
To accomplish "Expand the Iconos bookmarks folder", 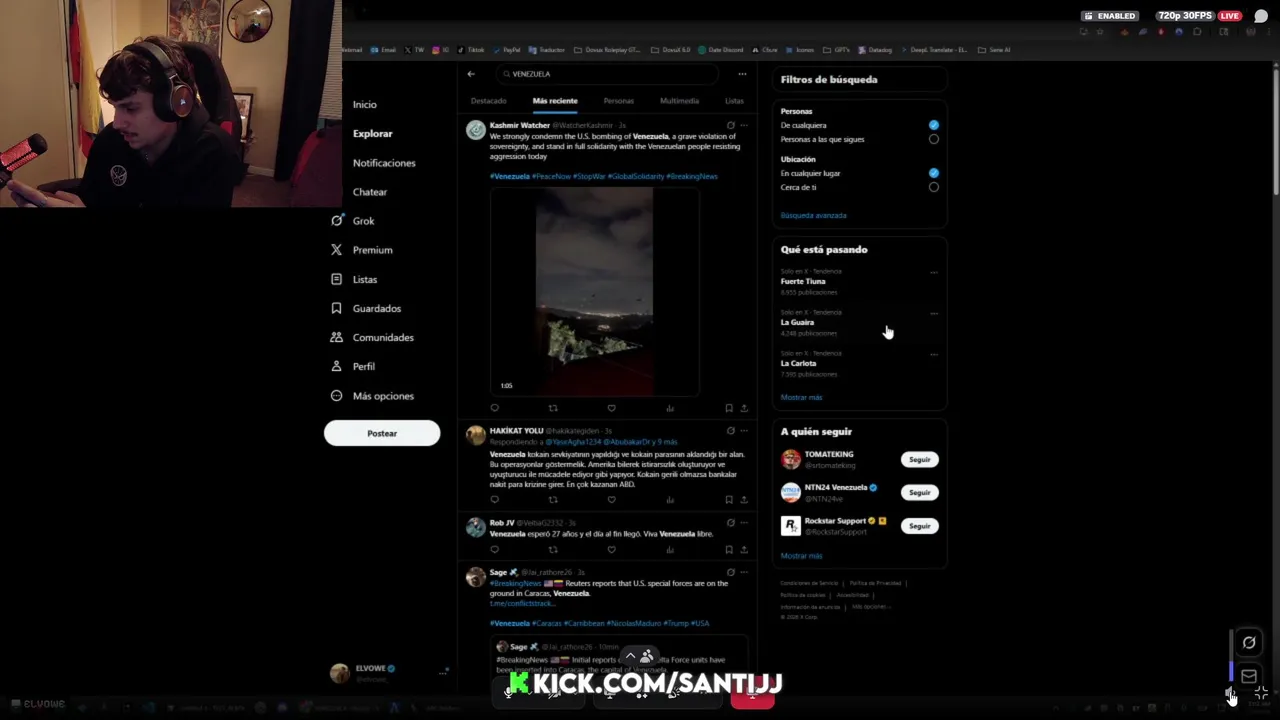I will tap(800, 50).
